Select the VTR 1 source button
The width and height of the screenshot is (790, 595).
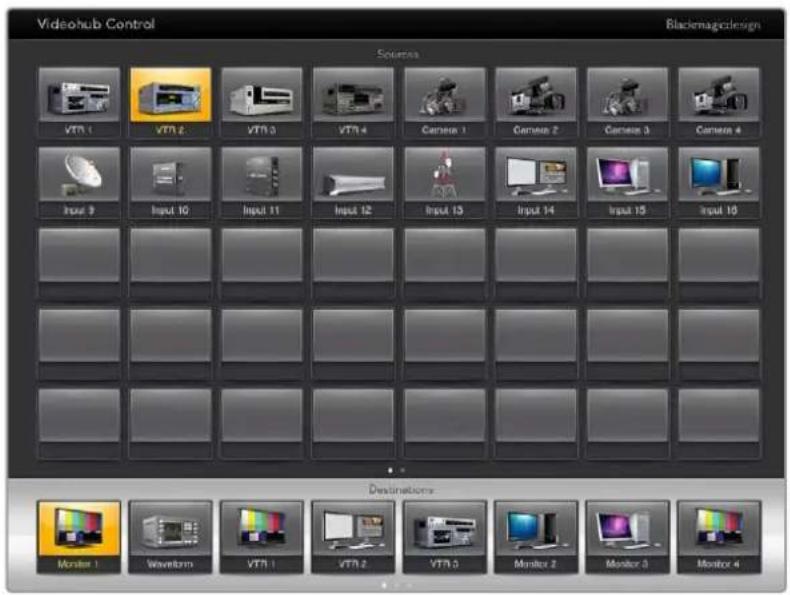pos(79,102)
